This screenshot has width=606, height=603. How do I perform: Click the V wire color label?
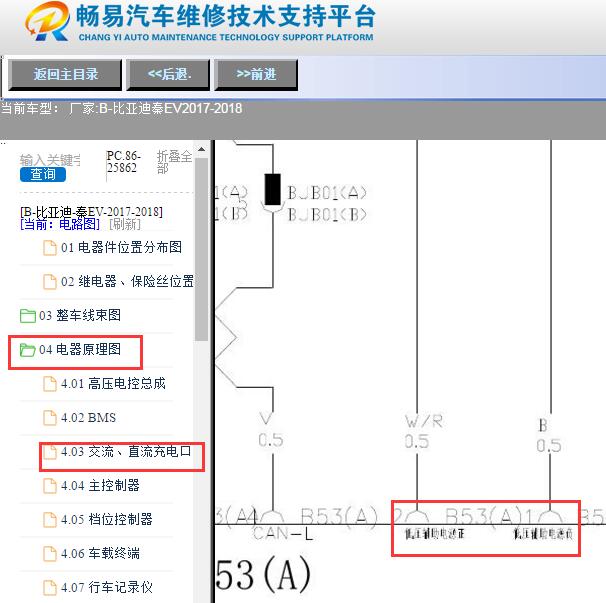click(x=266, y=419)
